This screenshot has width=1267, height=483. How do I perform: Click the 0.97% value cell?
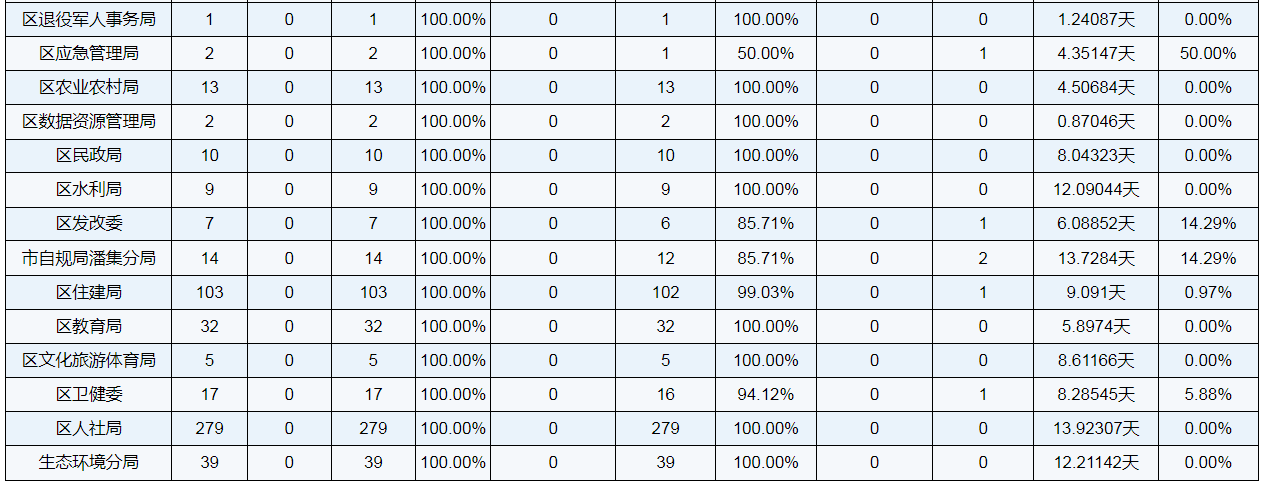pyautogui.click(x=1207, y=292)
